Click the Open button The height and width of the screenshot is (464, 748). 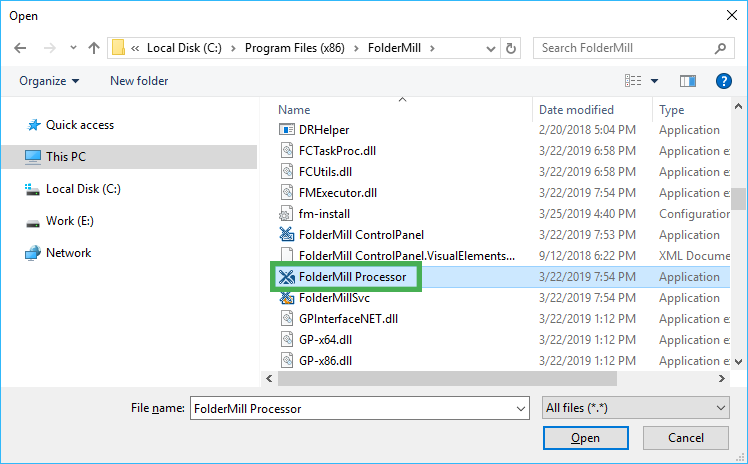pos(585,438)
